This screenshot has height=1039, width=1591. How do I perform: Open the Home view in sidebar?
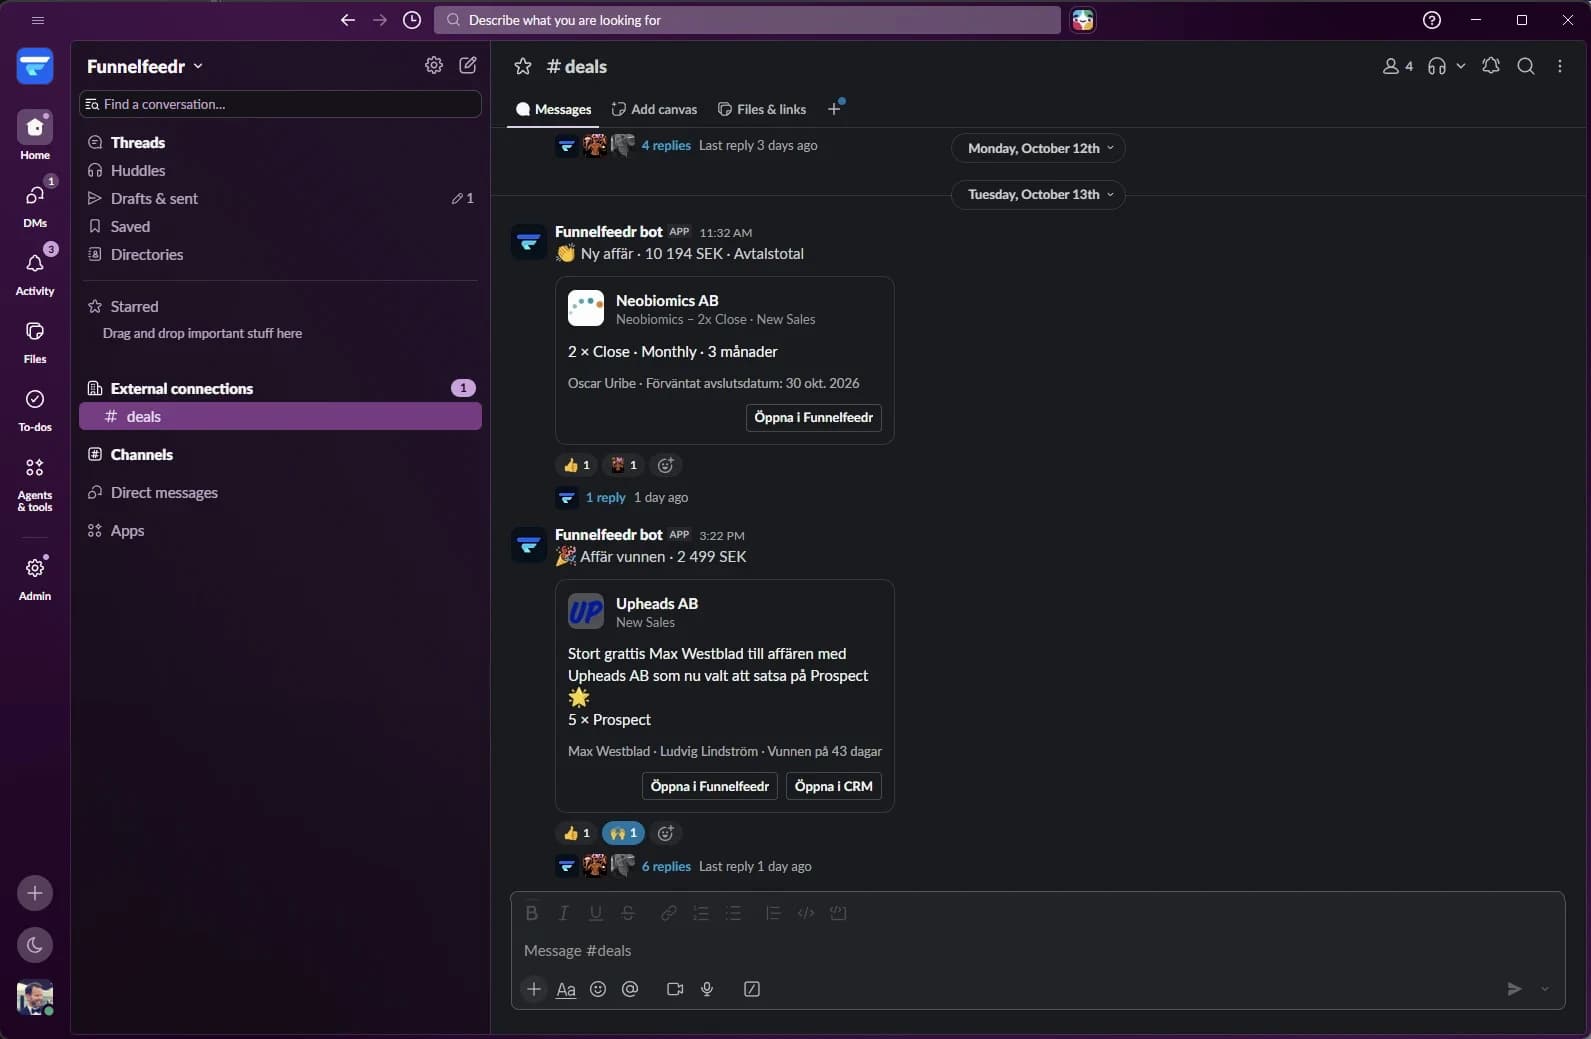[35, 135]
